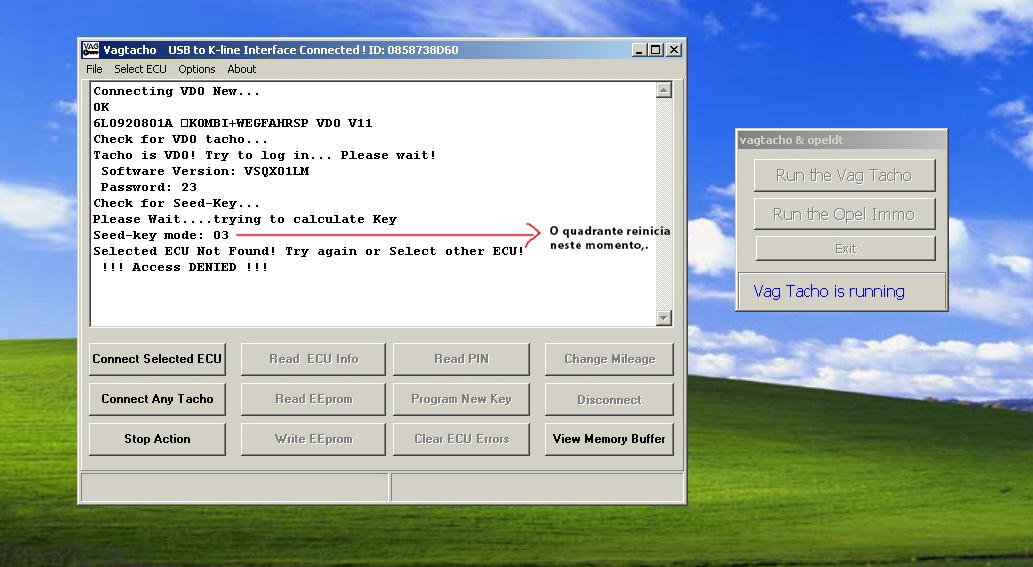Viewport: 1033px width, 567px height.
Task: Click Run the Opel Immo button
Action: [x=844, y=214]
